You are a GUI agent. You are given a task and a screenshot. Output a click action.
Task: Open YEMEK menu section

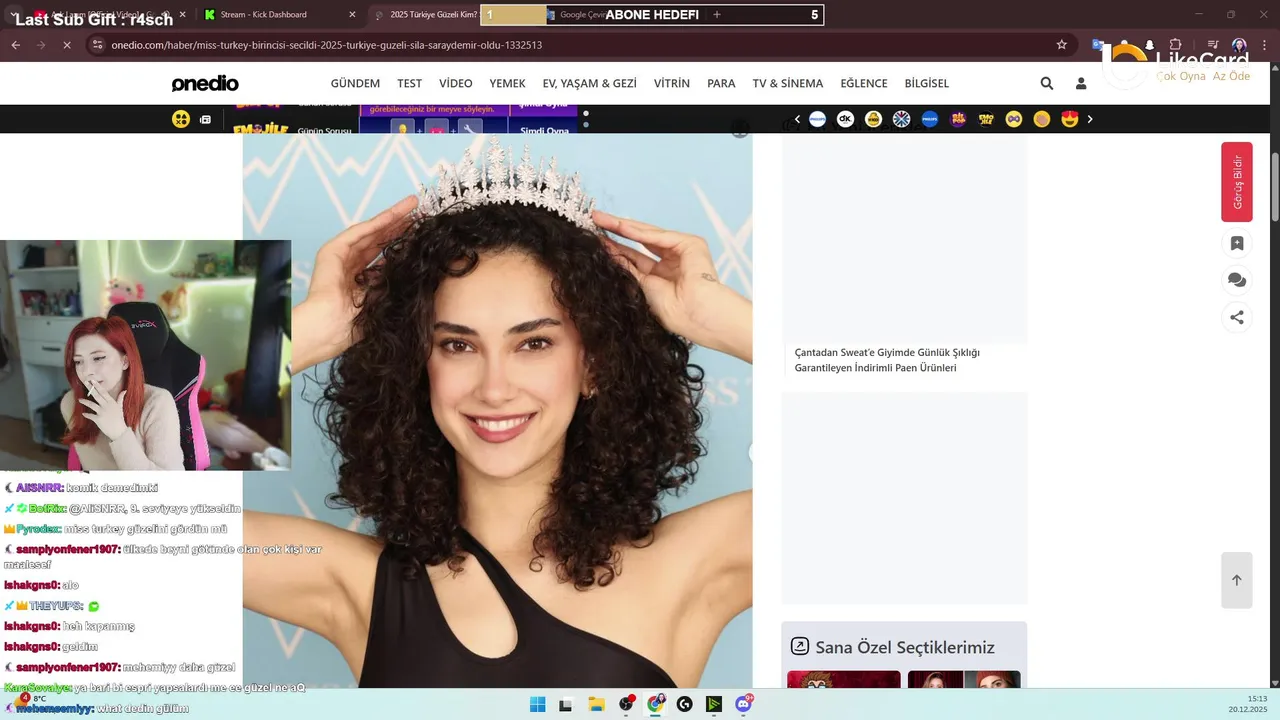pos(507,83)
